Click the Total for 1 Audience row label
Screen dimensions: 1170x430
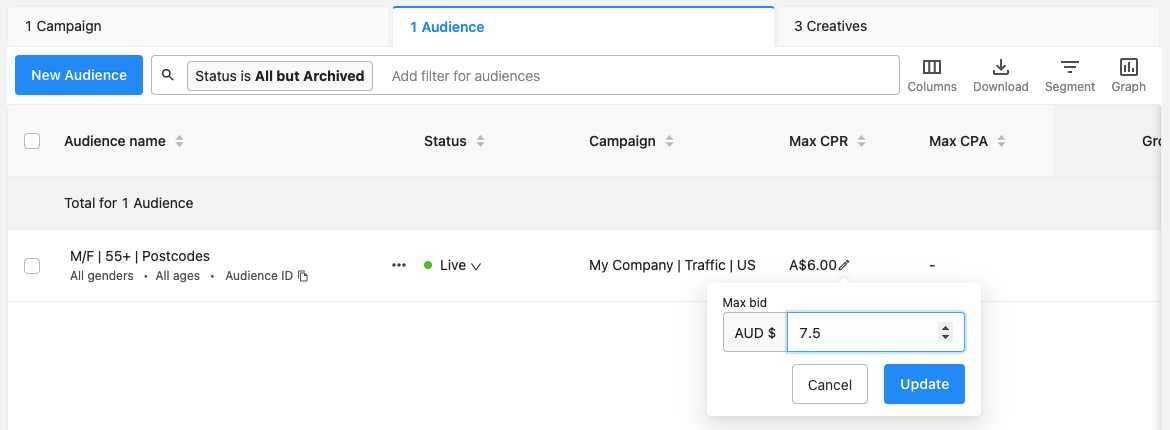(128, 203)
